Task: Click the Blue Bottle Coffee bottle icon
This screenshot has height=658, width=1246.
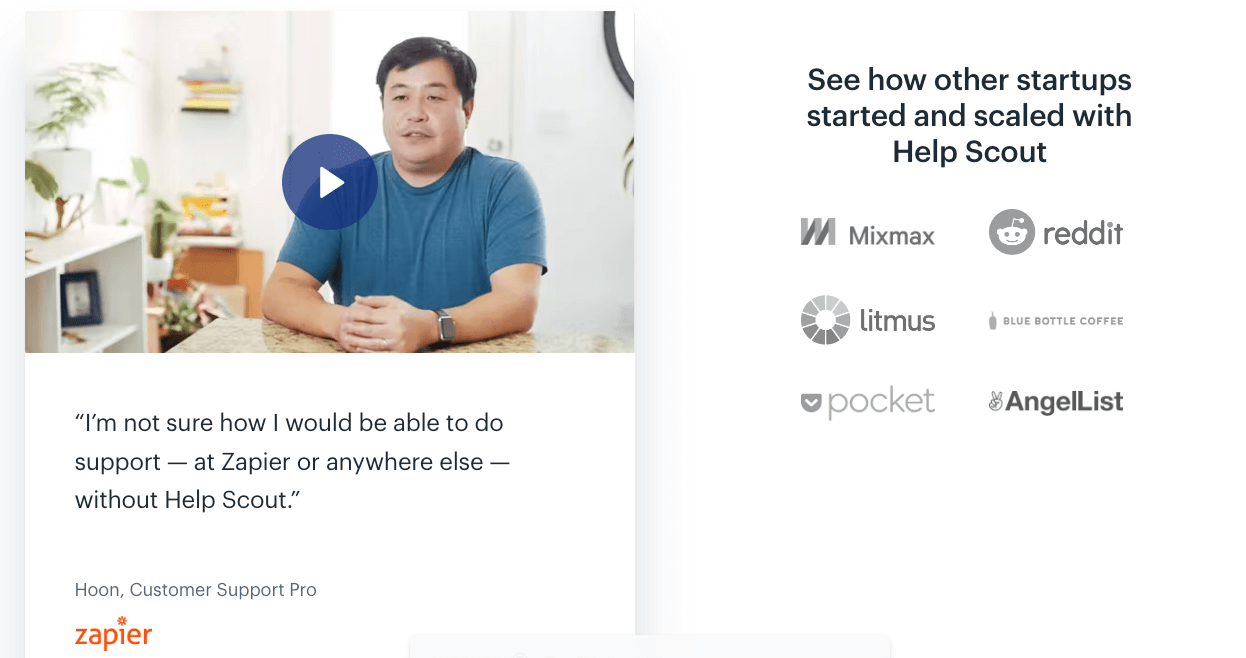Action: pos(993,321)
